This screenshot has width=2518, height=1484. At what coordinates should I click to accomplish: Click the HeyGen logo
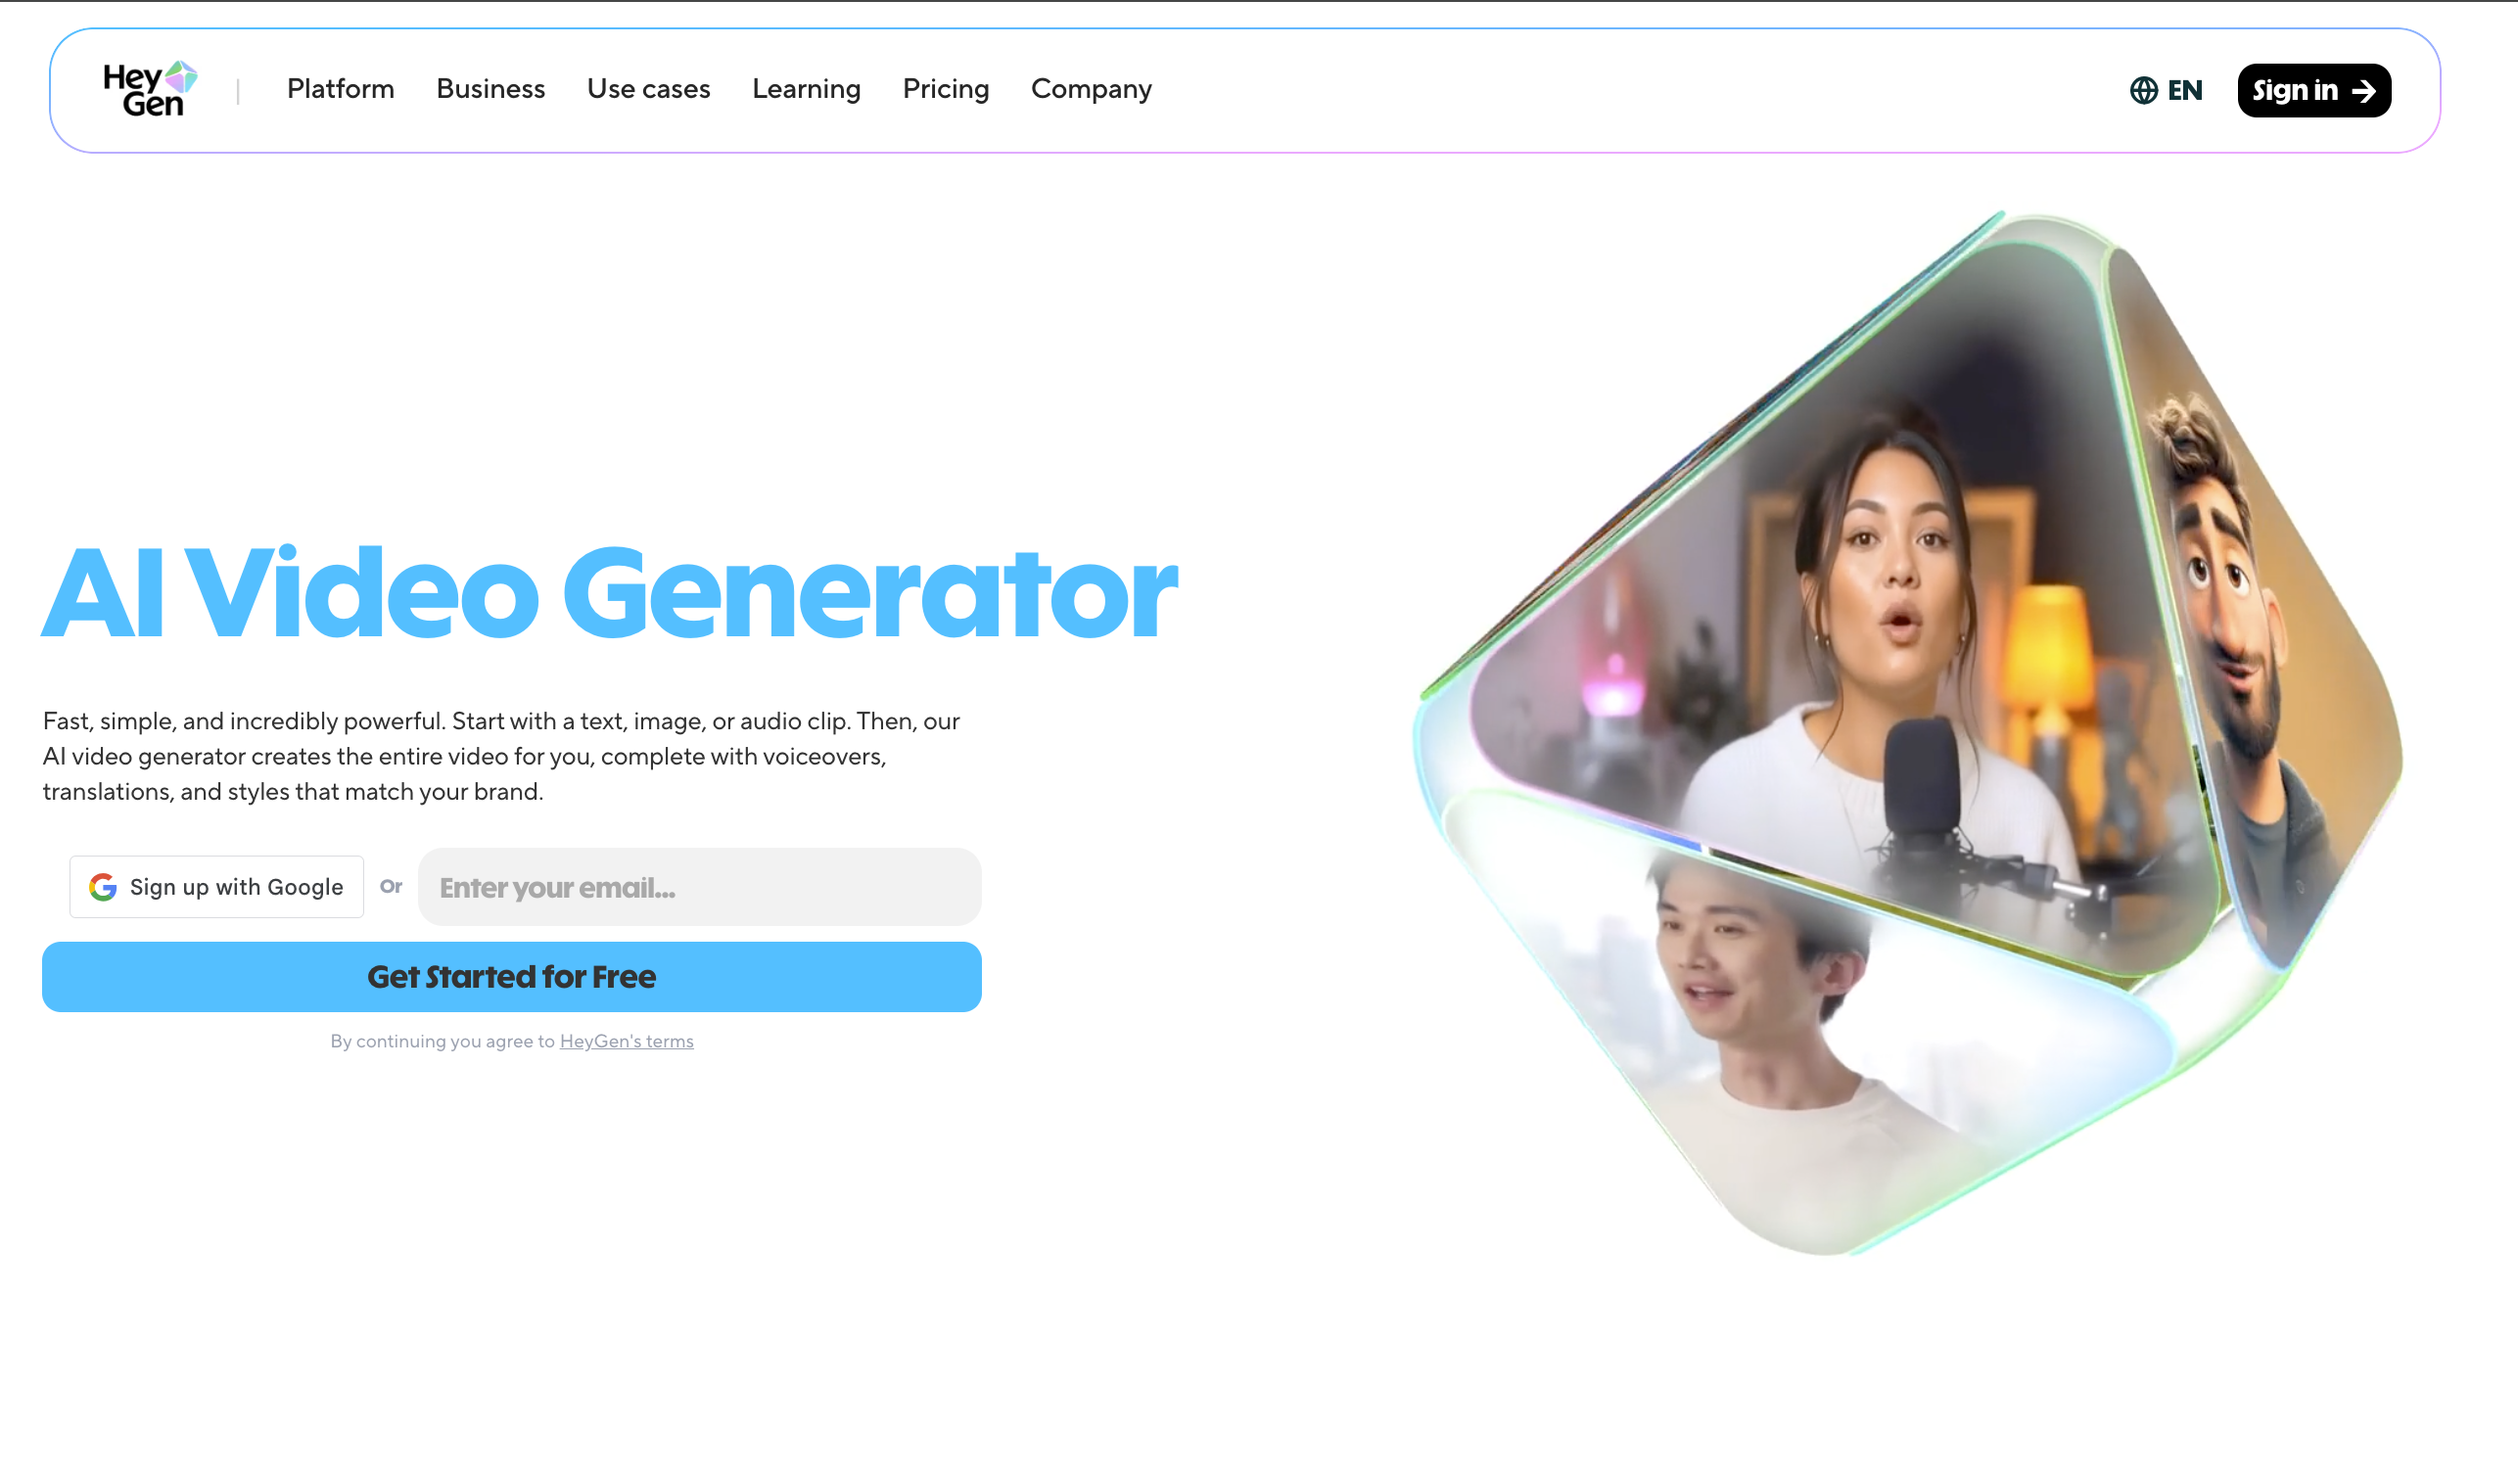[150, 89]
